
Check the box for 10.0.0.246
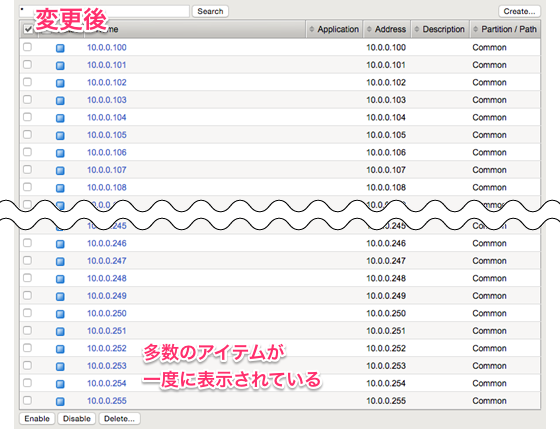point(28,243)
